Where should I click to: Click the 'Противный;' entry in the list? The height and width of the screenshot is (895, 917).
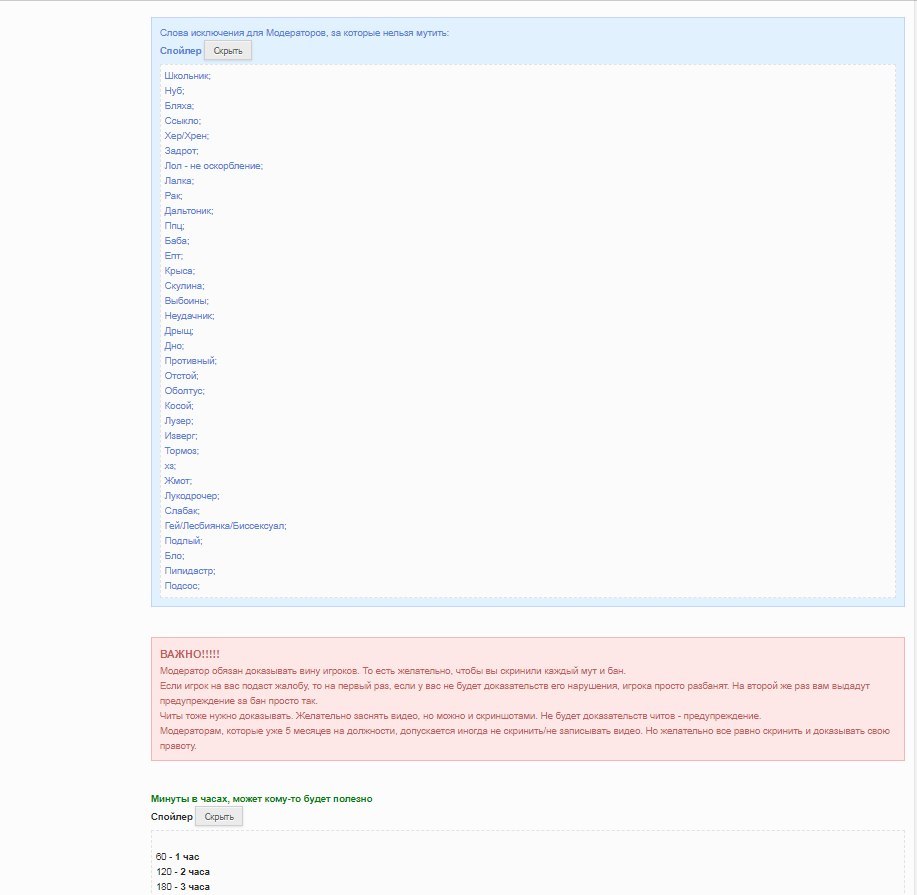point(191,360)
